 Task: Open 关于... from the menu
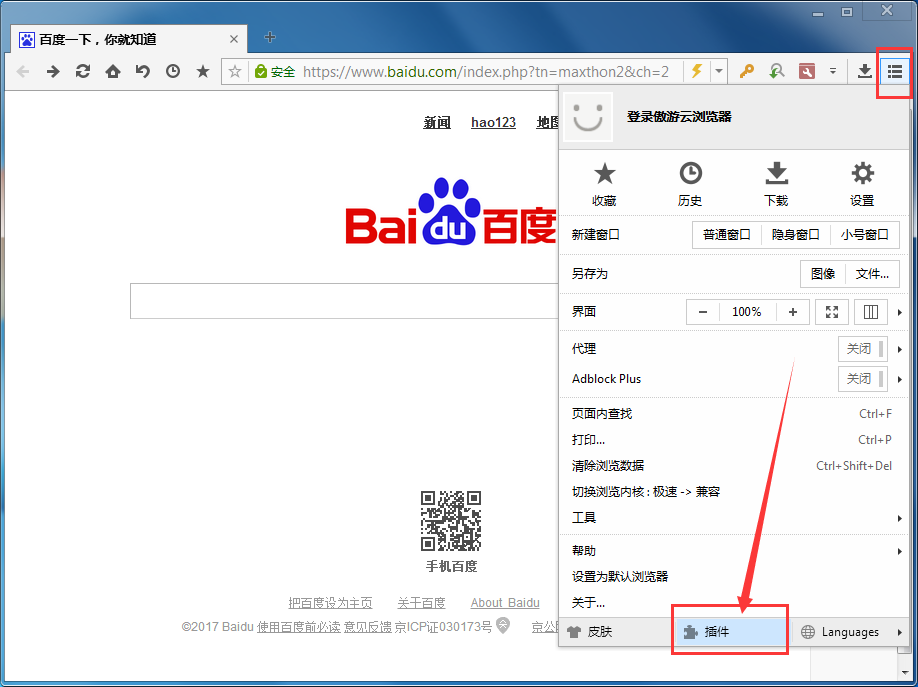(x=732, y=602)
